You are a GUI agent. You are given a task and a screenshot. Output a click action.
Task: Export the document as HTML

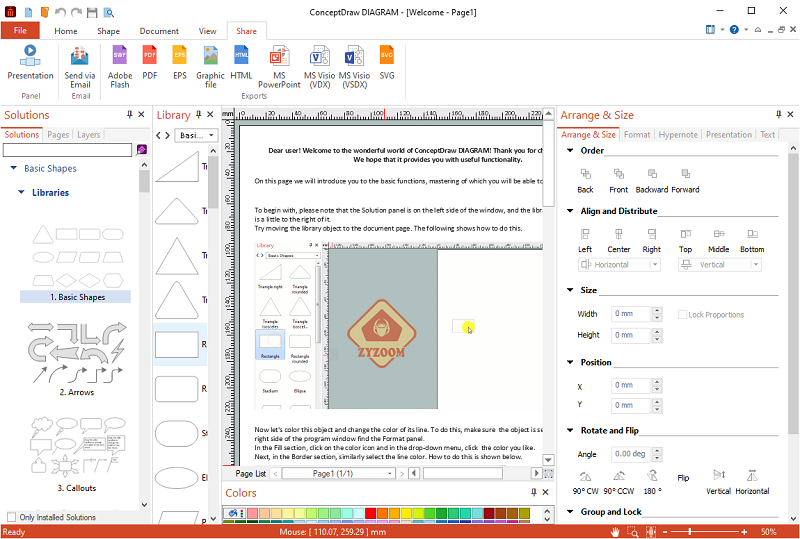241,63
